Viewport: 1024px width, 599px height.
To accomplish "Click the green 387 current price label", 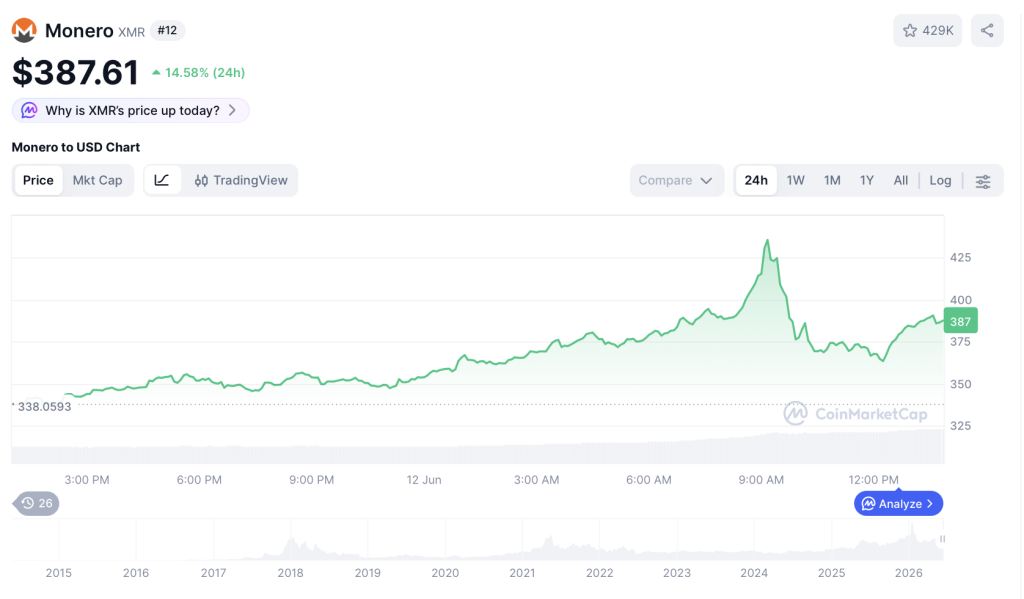I will (x=960, y=321).
